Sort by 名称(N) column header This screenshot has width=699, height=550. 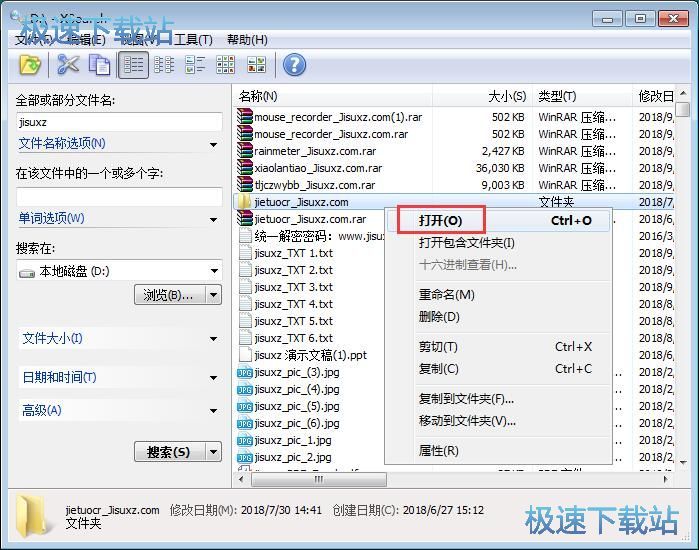pyautogui.click(x=333, y=96)
